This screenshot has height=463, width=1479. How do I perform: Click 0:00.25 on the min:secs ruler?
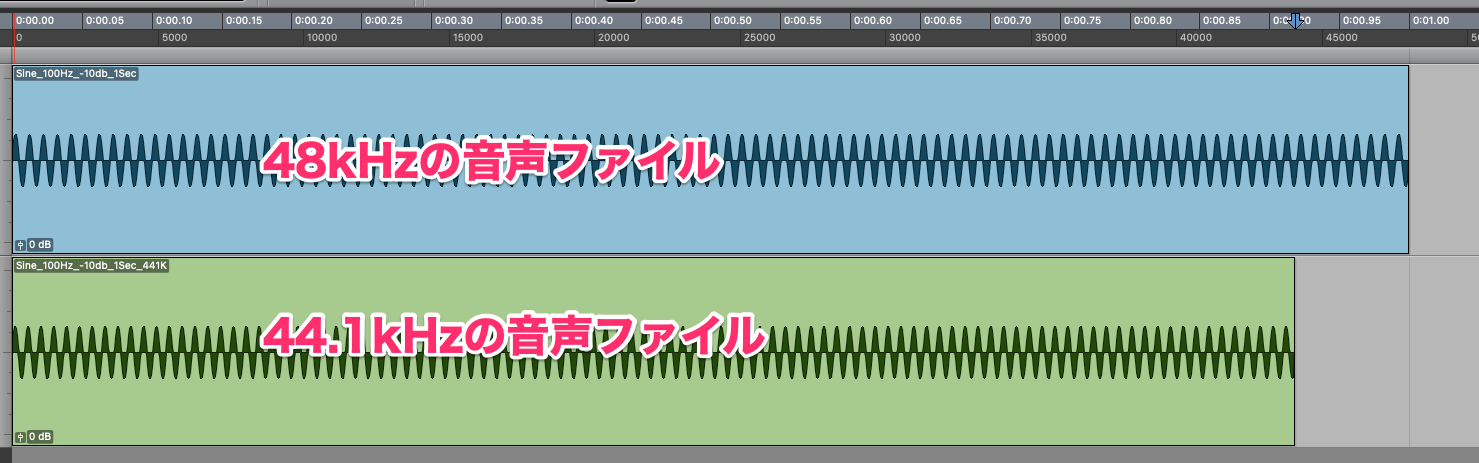pos(382,20)
